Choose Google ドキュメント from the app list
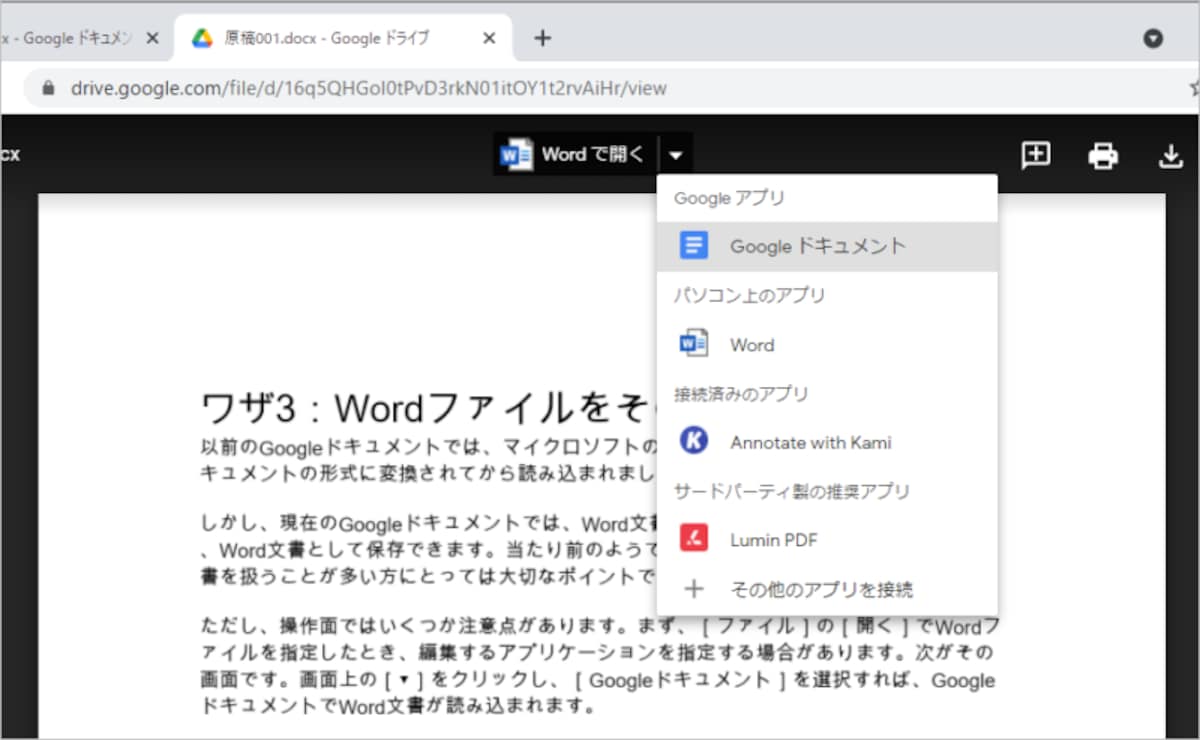Screen dimensions: 1200x740 827,246
